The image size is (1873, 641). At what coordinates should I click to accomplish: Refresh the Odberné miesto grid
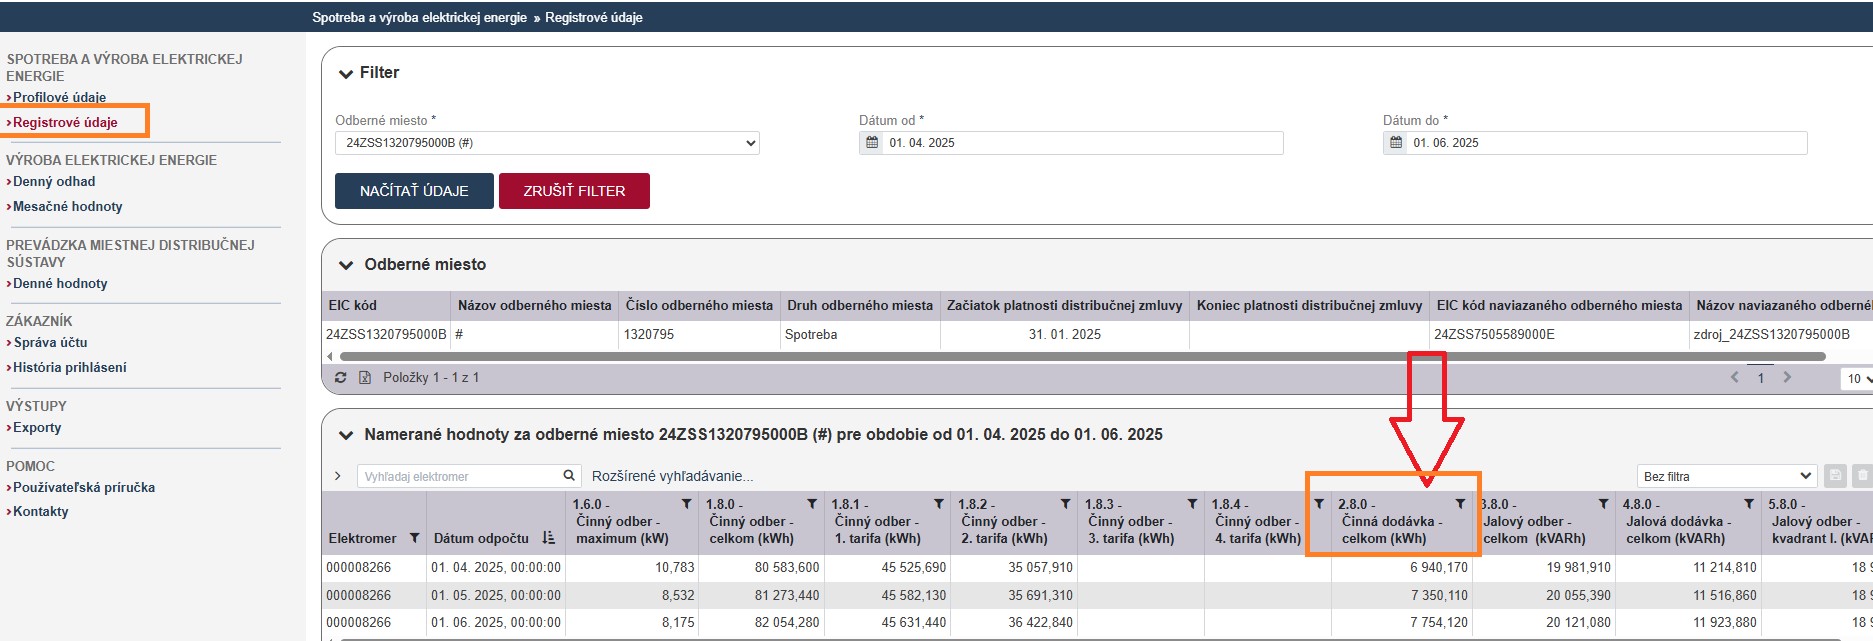click(340, 378)
